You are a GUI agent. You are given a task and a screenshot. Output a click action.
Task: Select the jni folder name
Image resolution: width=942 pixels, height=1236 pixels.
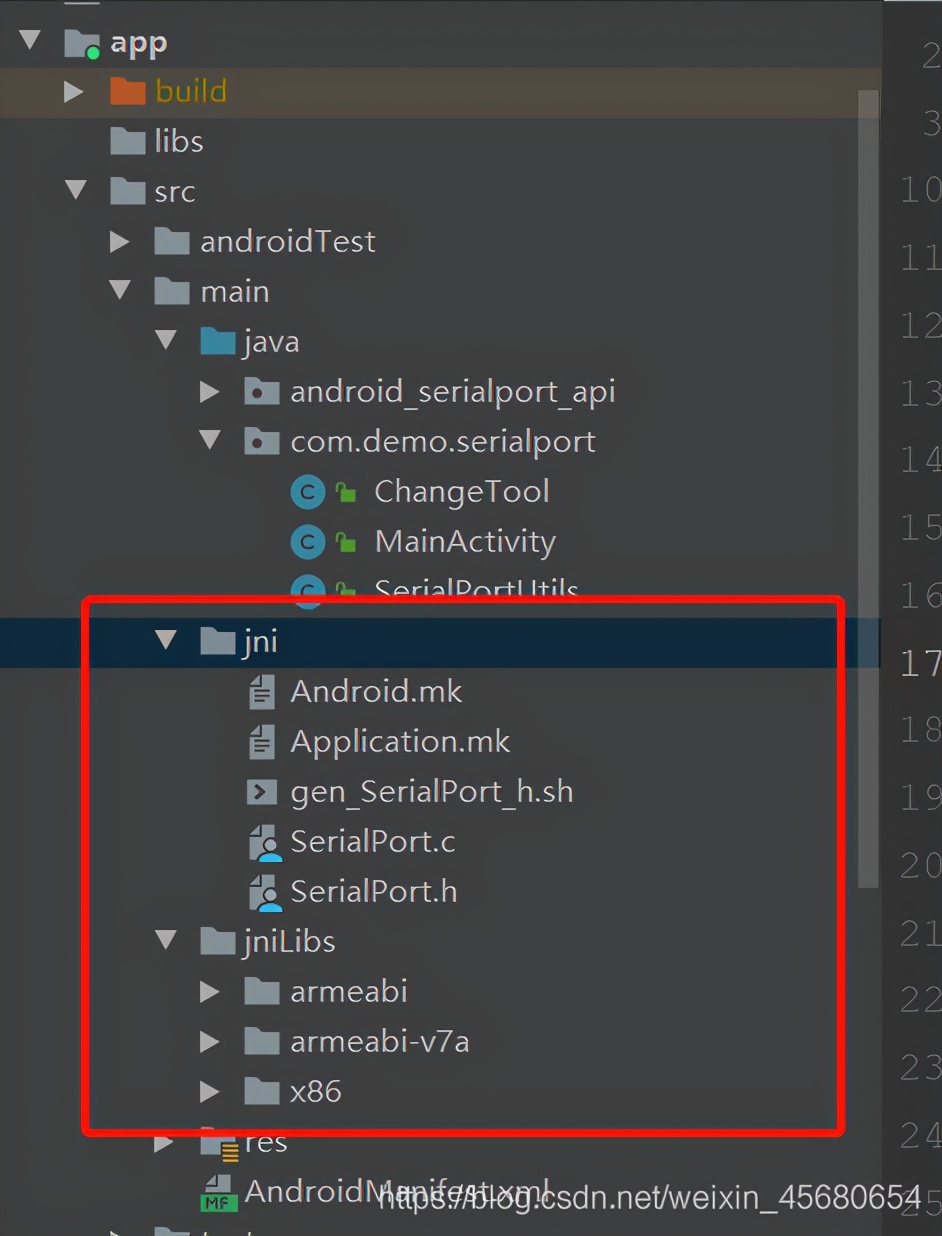(260, 642)
